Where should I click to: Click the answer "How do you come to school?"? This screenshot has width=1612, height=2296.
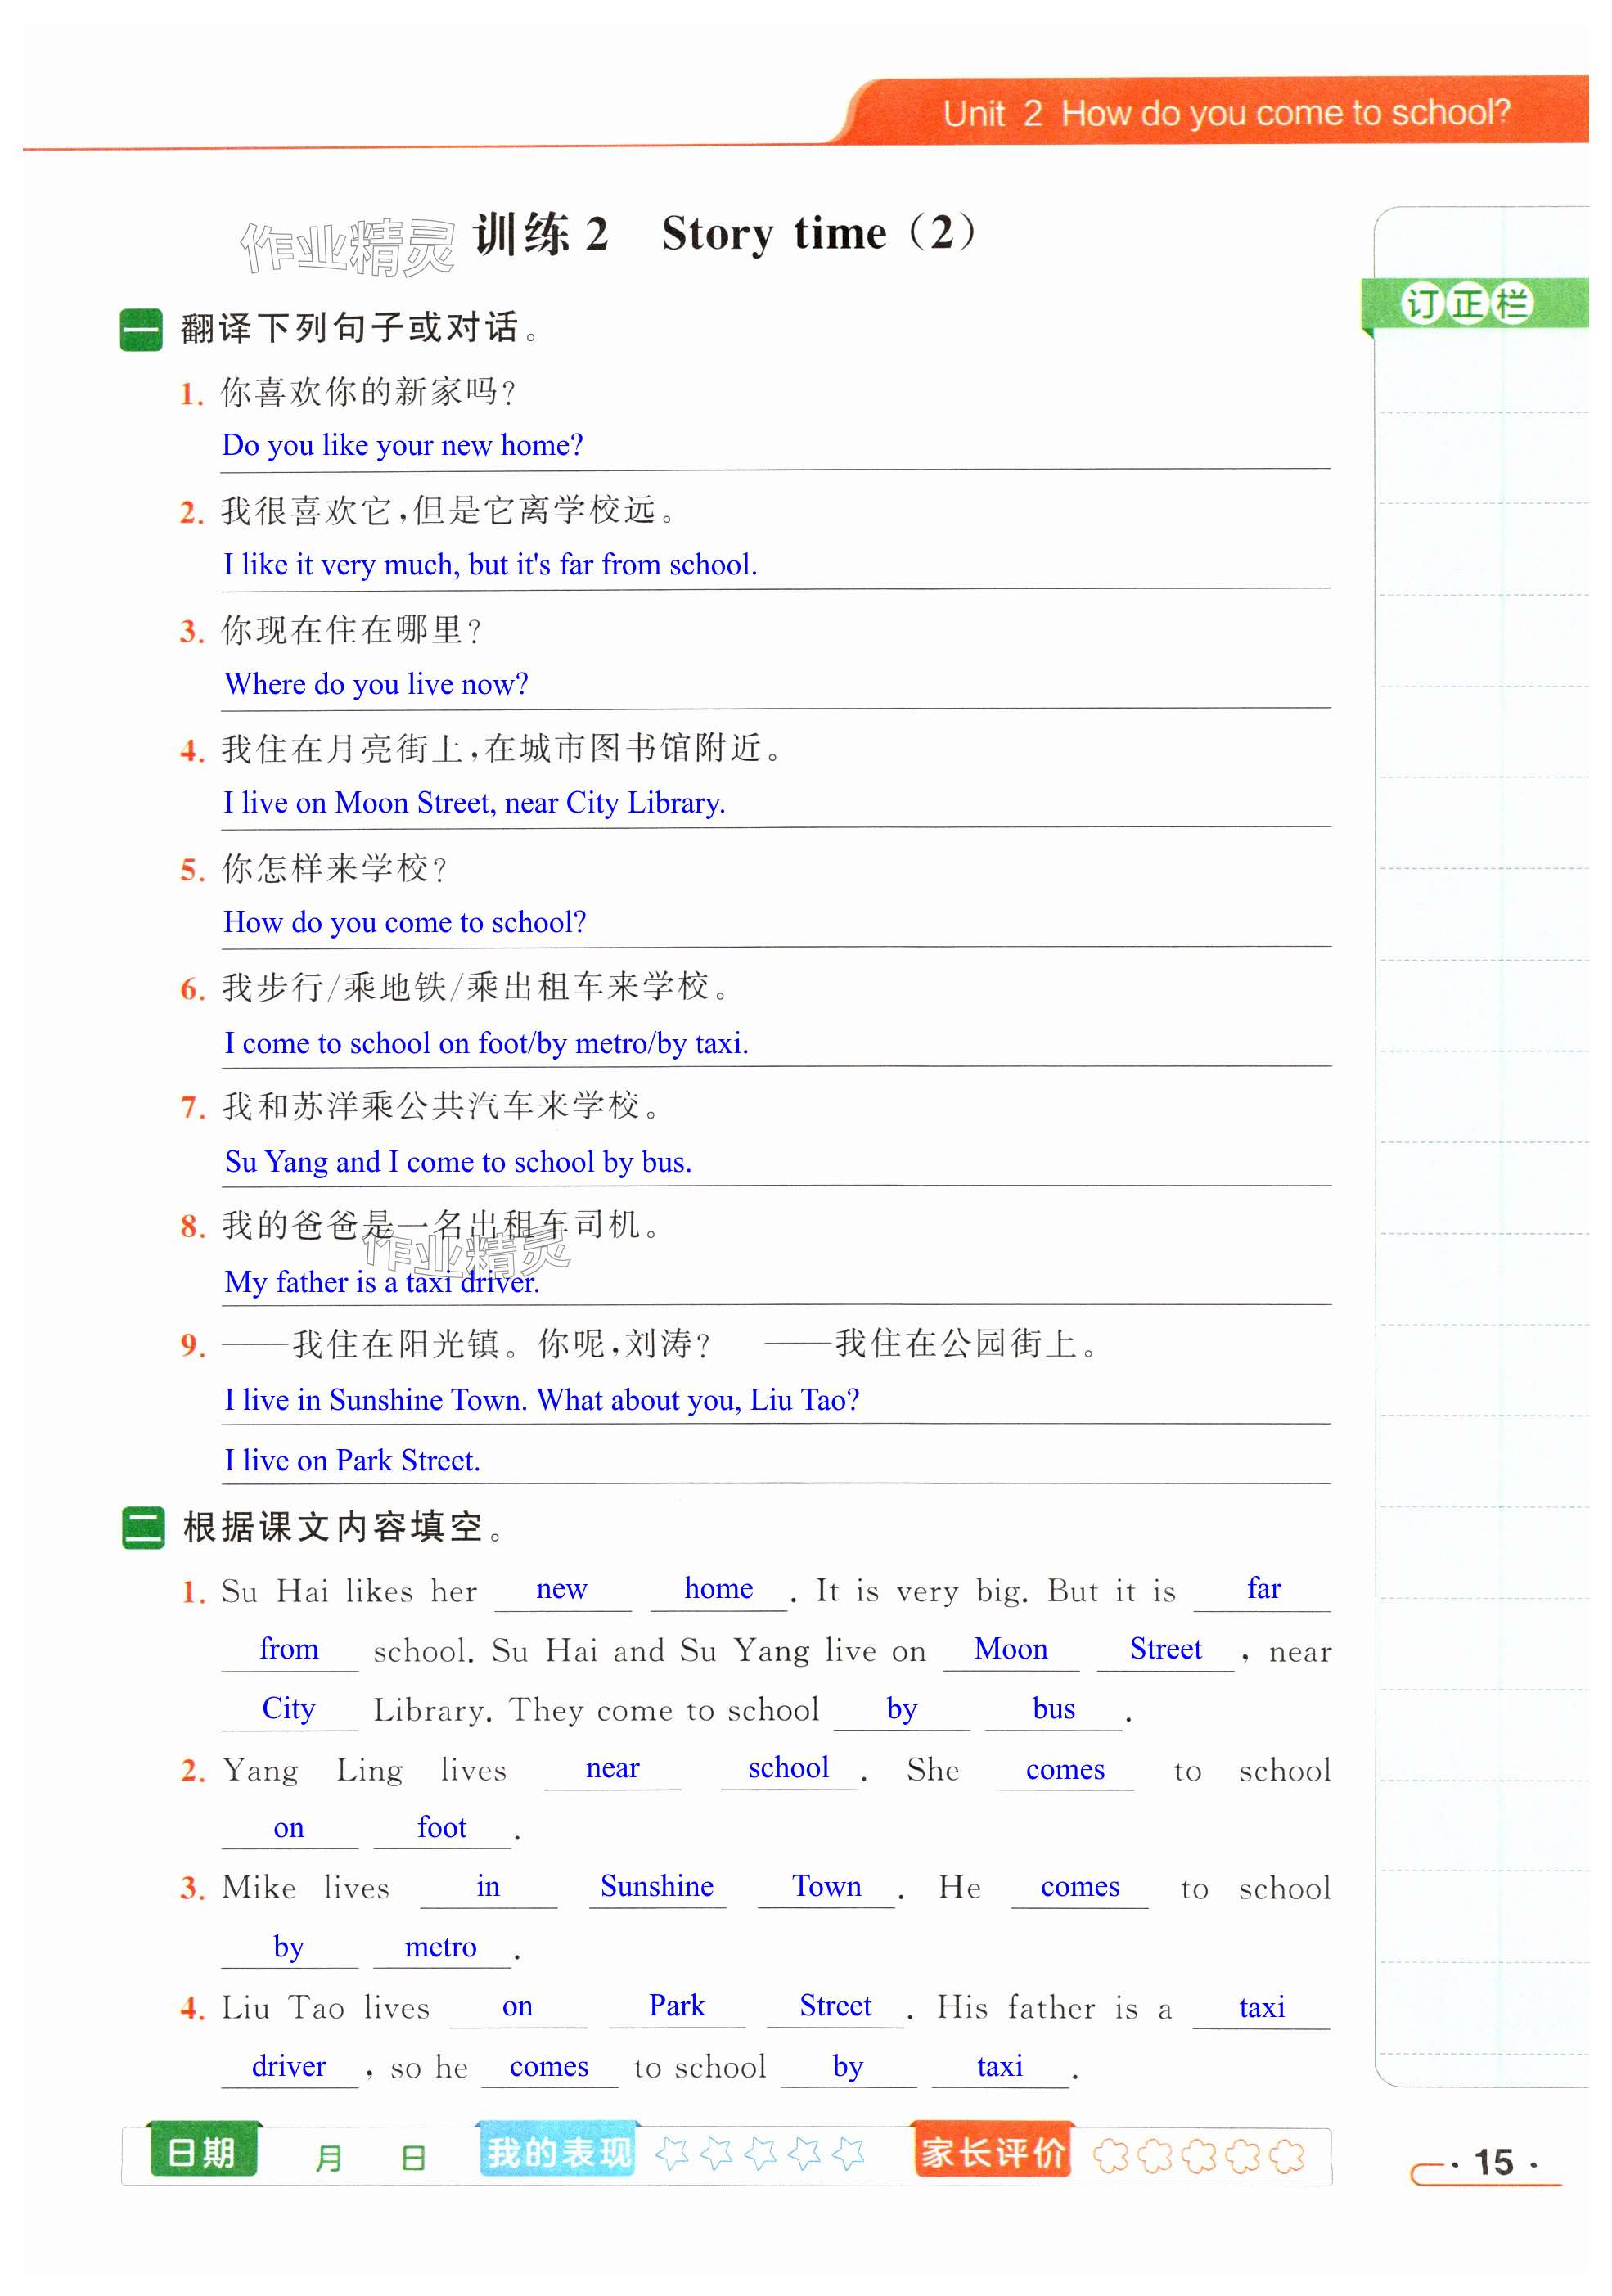tap(405, 922)
